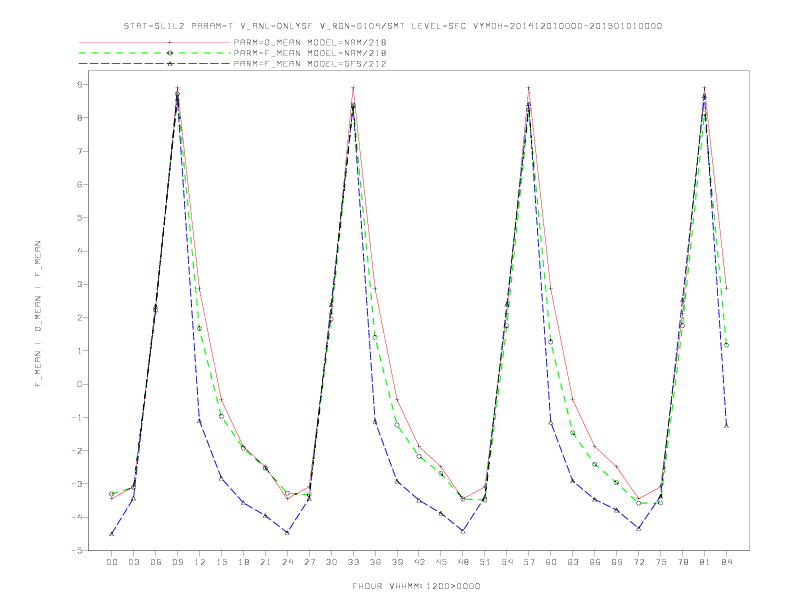Click y-axis tick label 8
Image resolution: width=792 pixels, height=612 pixels.
[79, 118]
